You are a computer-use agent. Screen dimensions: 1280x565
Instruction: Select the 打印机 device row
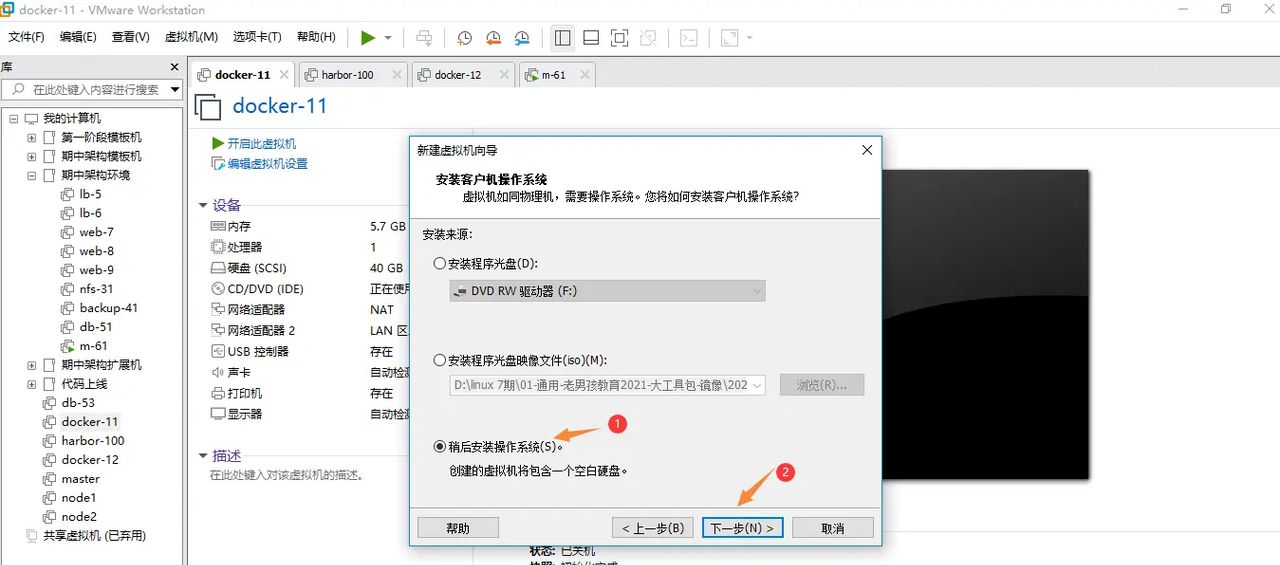coord(308,393)
